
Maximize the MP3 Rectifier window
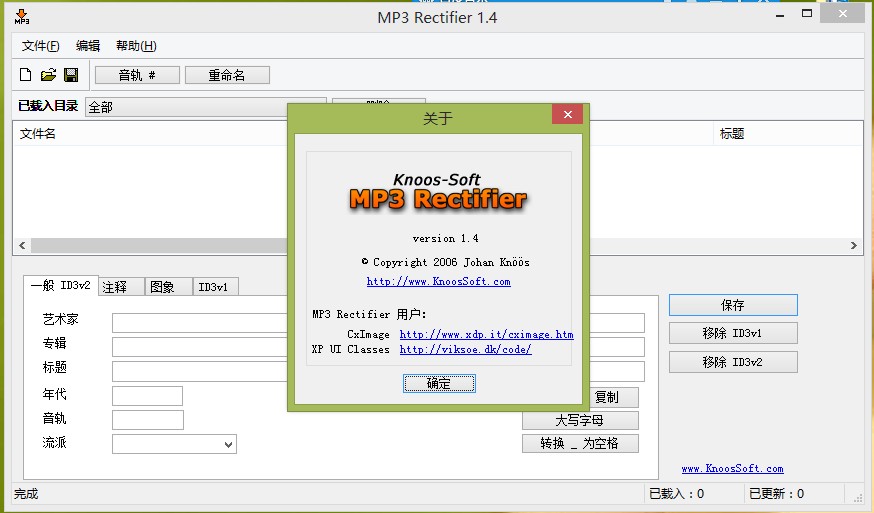[807, 13]
